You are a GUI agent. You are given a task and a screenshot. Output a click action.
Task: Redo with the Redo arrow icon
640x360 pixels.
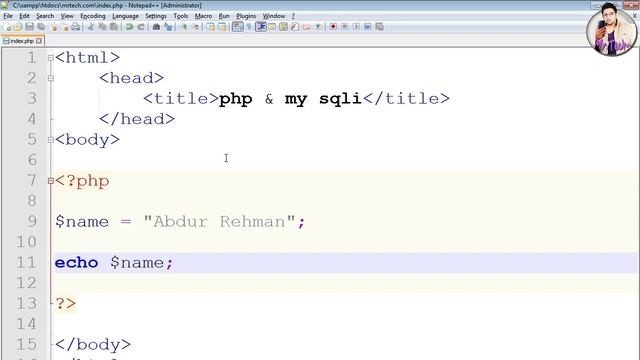(x=141, y=27)
